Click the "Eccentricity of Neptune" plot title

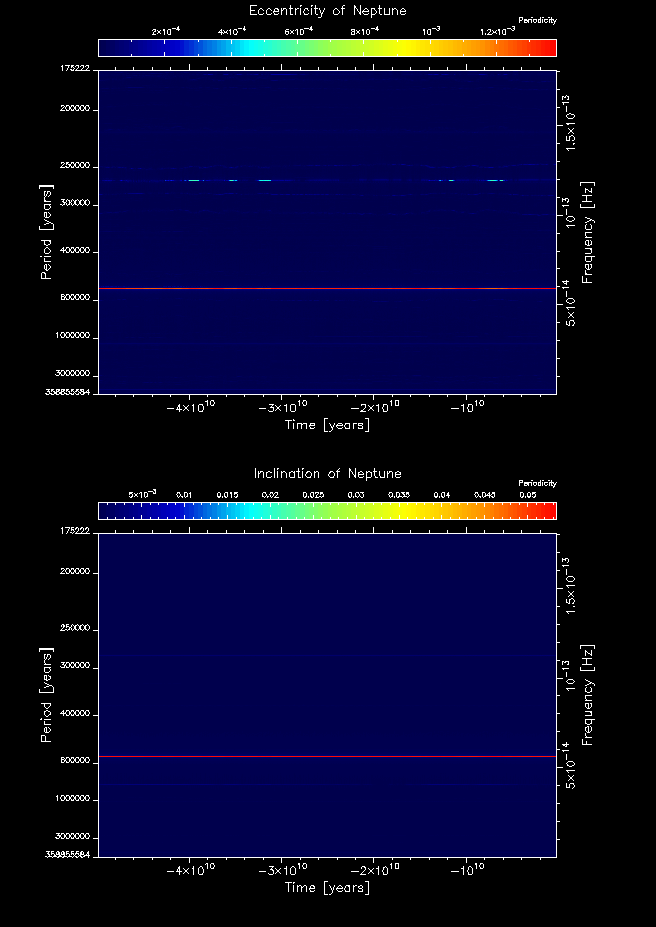coord(327,10)
